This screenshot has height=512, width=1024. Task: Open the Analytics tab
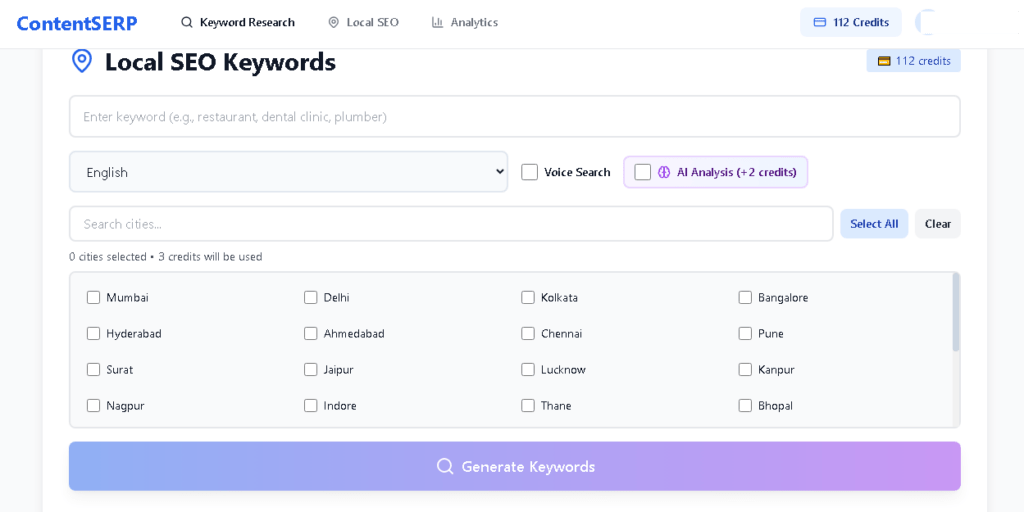(464, 22)
